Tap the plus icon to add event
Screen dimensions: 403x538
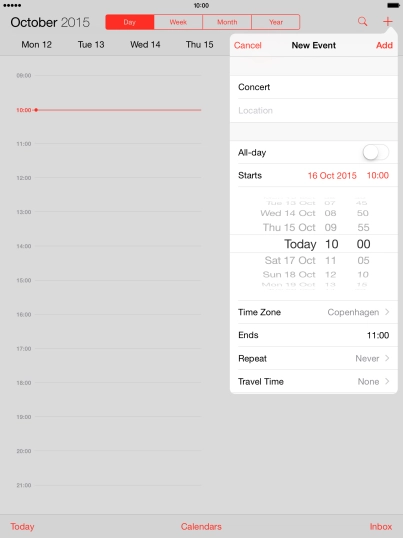(x=388, y=21)
